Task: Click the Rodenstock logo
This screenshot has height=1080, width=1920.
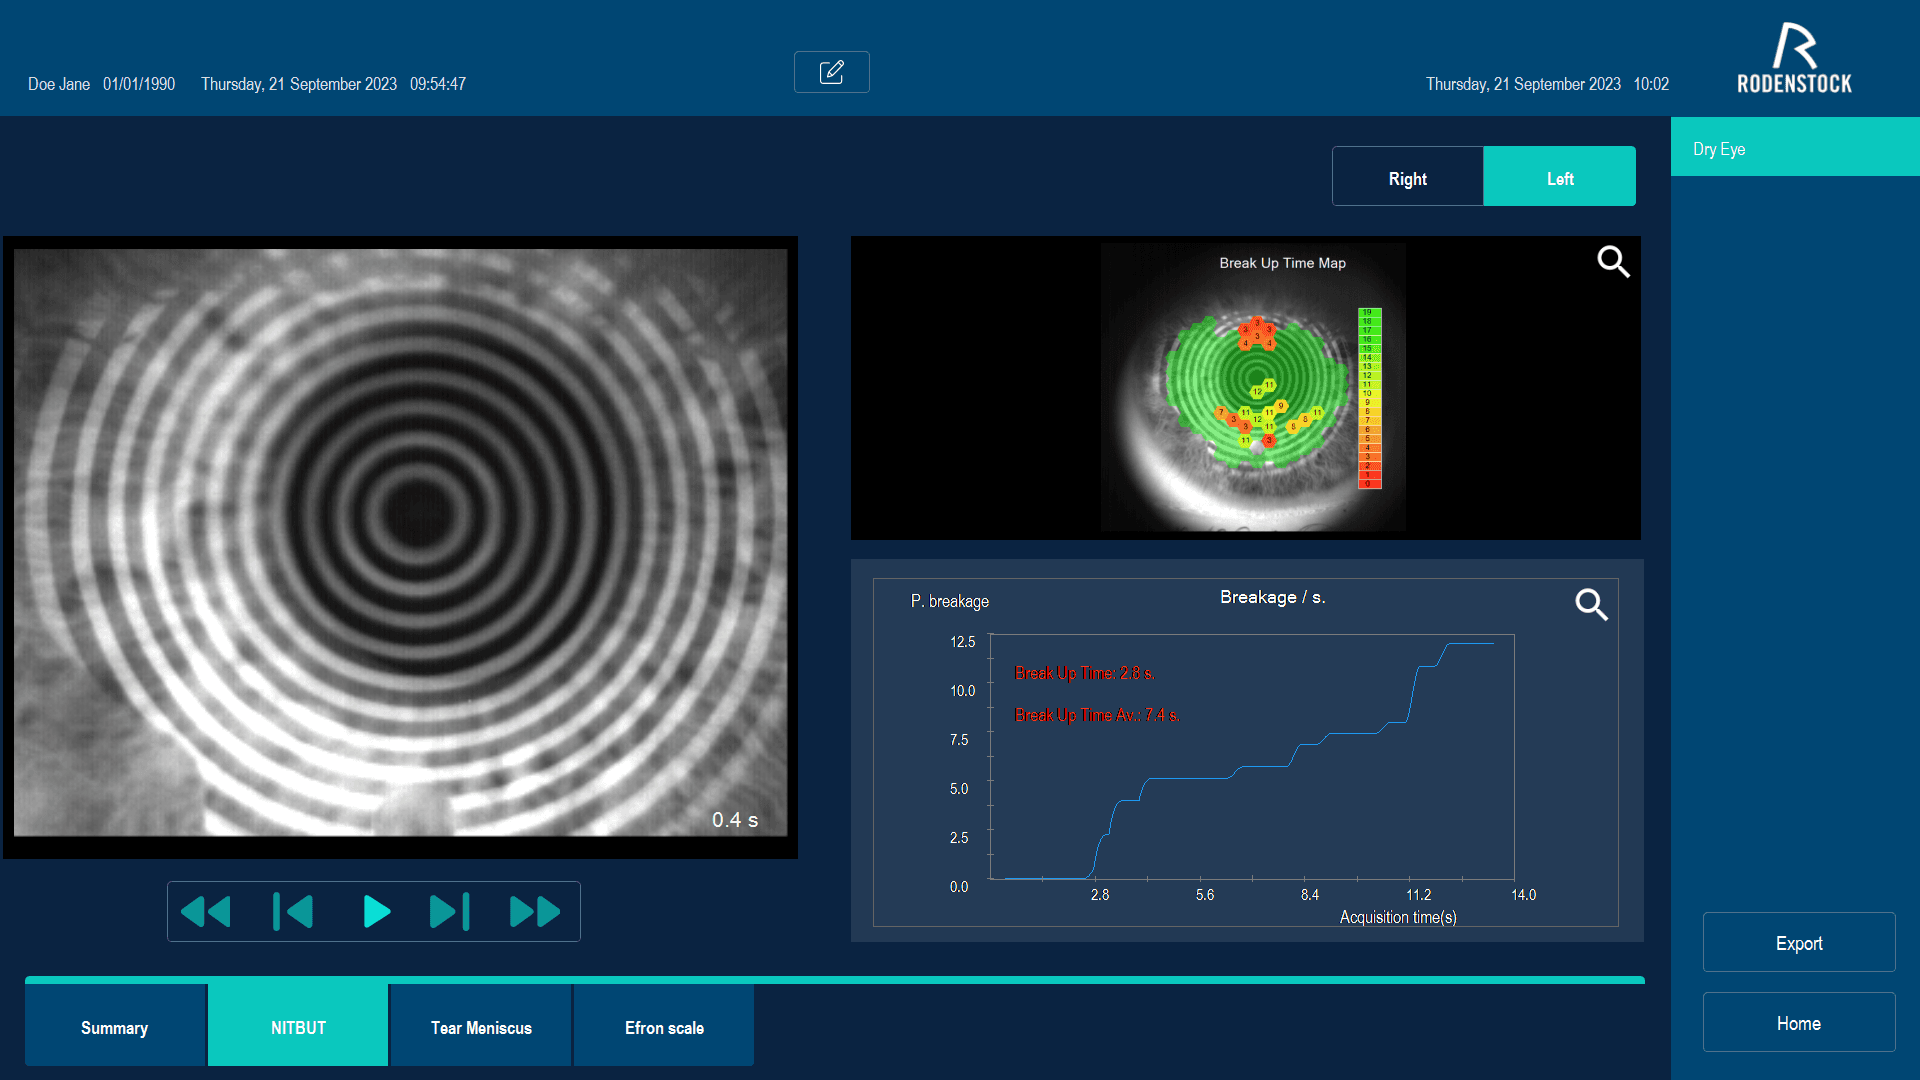Action: [x=1794, y=60]
